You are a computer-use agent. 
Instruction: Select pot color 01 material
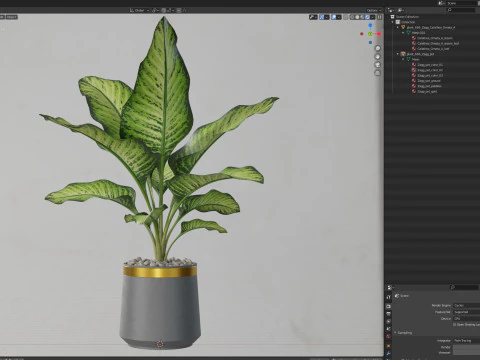pyautogui.click(x=430, y=65)
